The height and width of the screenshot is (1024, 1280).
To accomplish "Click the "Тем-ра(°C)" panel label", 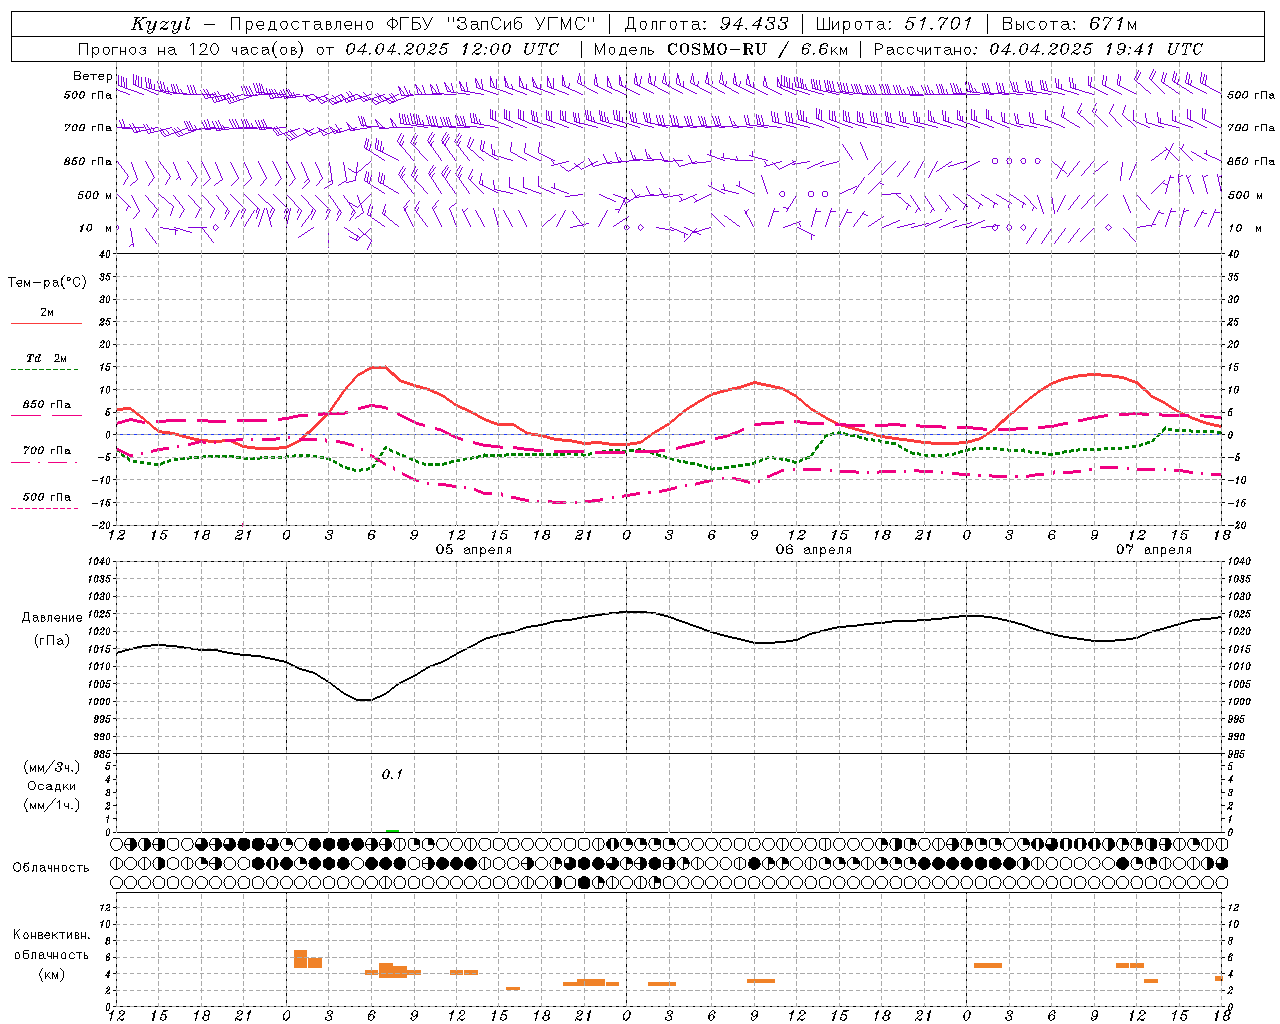I will point(47,283).
